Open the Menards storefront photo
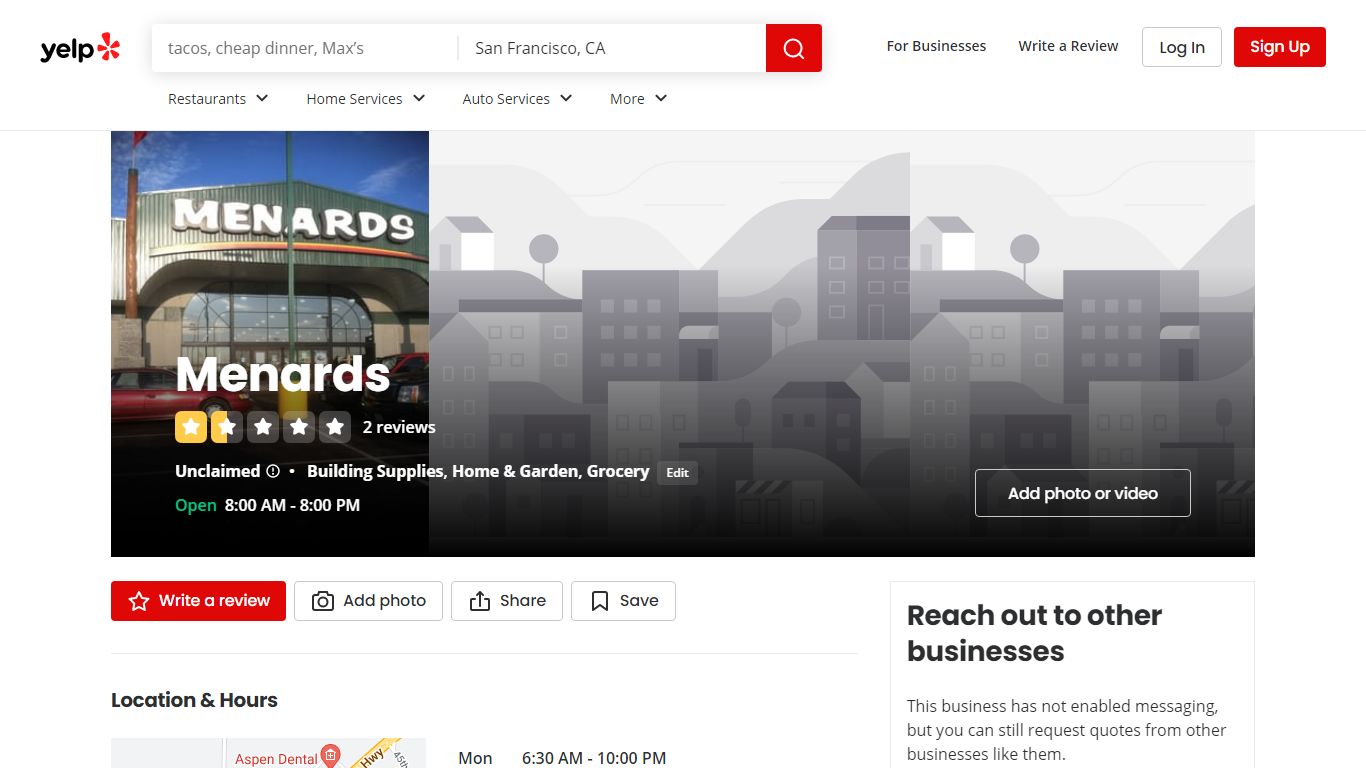The image size is (1366, 768). point(270,344)
